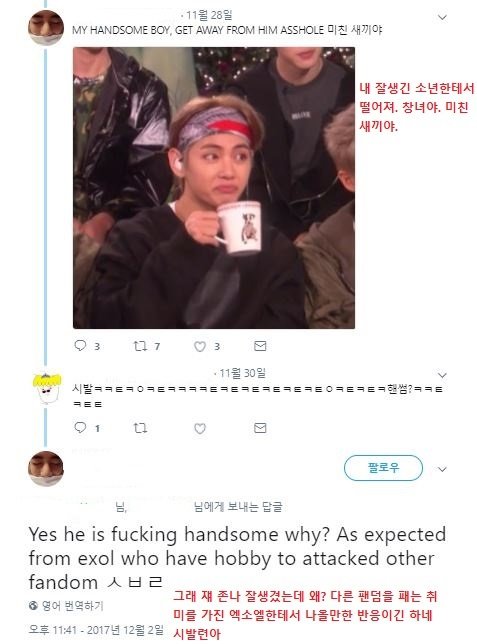Viewport: 477px width, 644px height.
Task: Retweet the 11월 30일 tweet
Action: (141, 428)
